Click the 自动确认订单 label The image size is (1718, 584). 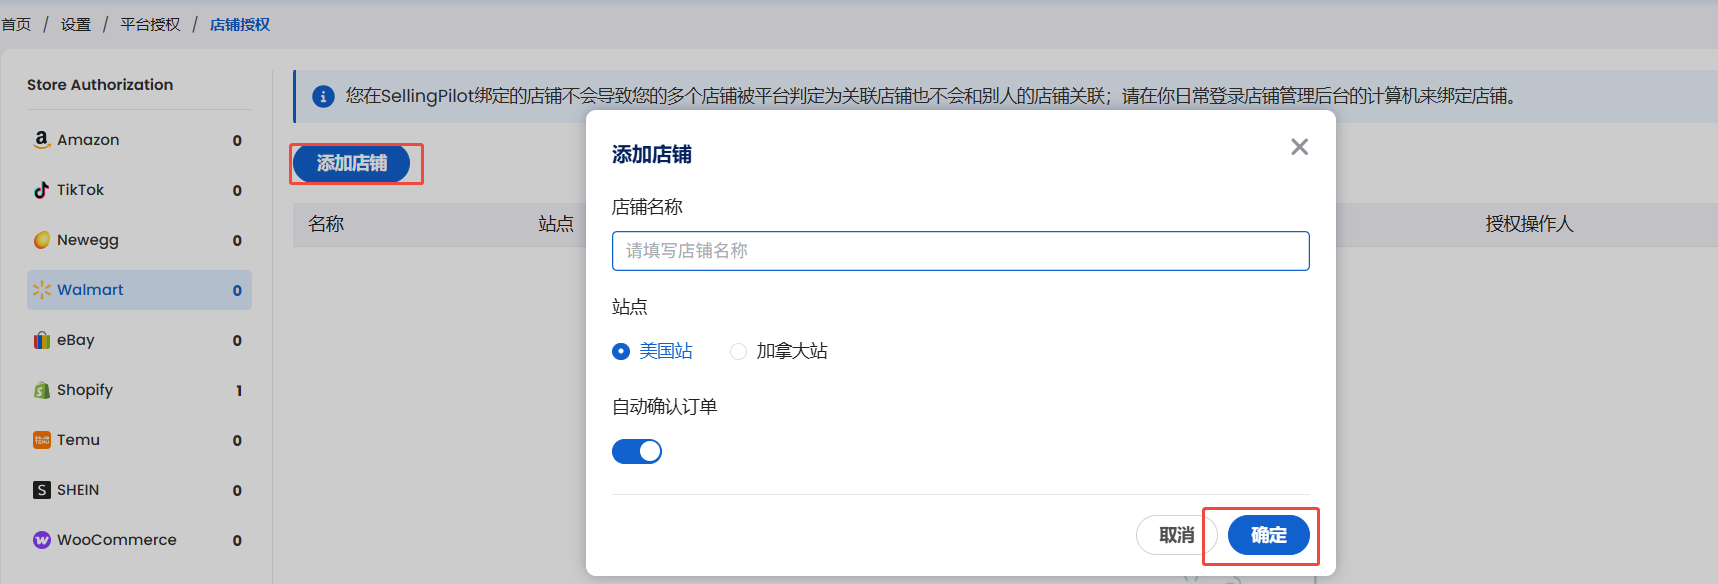click(665, 407)
